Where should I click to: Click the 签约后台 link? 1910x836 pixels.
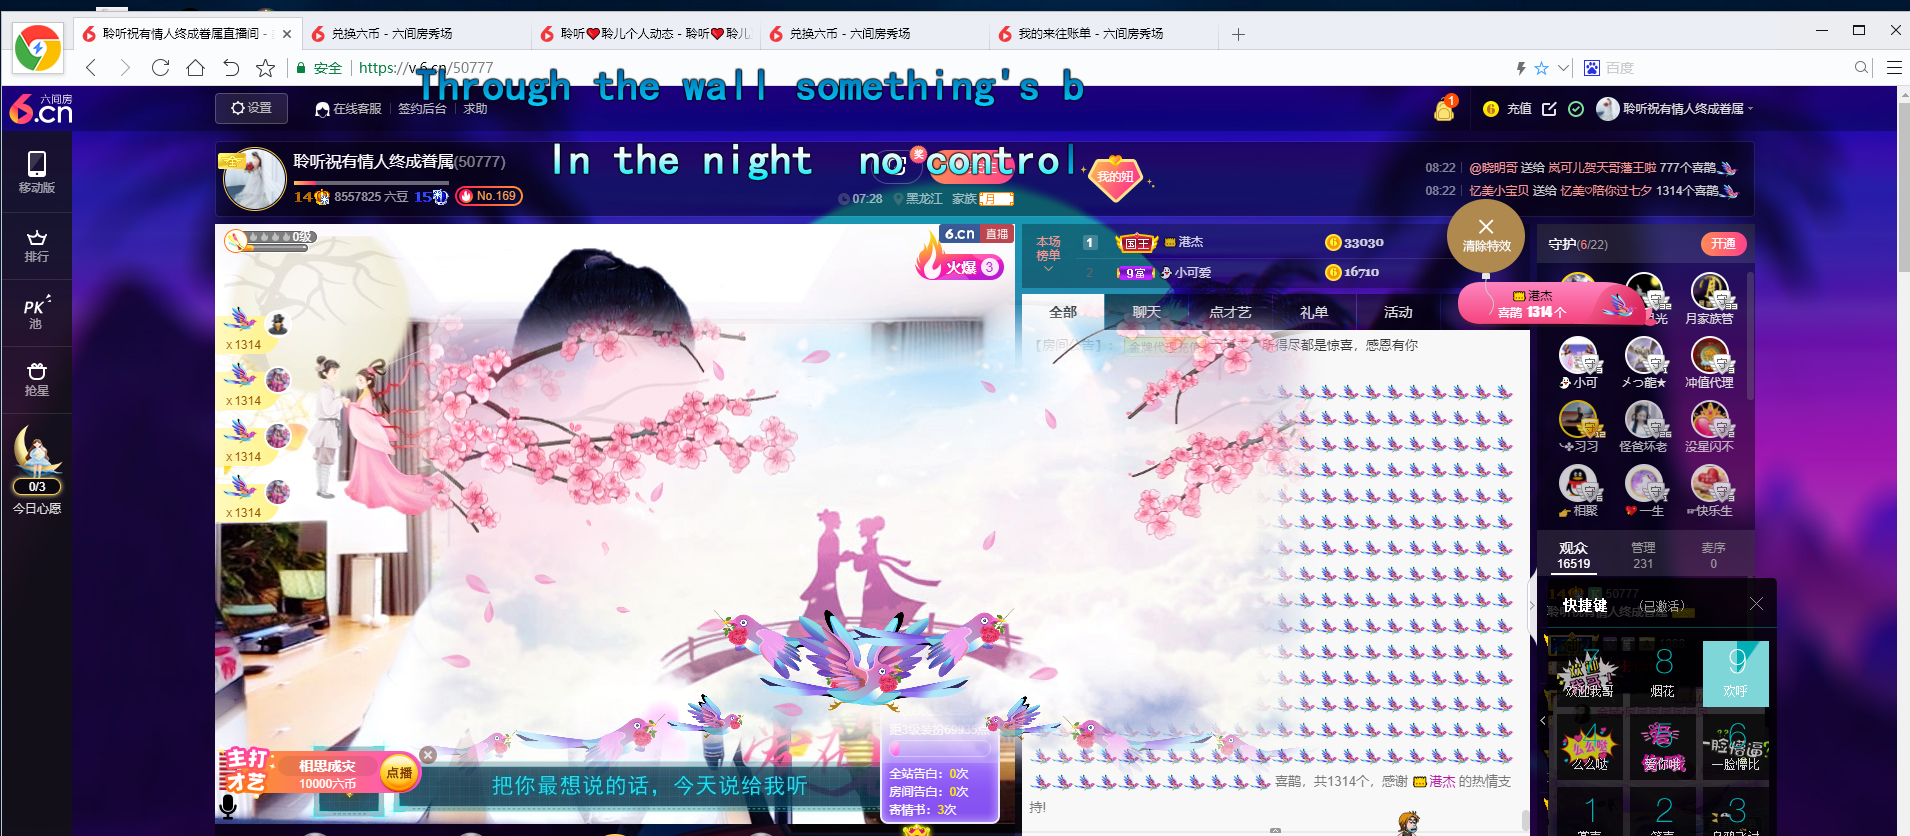click(x=422, y=109)
